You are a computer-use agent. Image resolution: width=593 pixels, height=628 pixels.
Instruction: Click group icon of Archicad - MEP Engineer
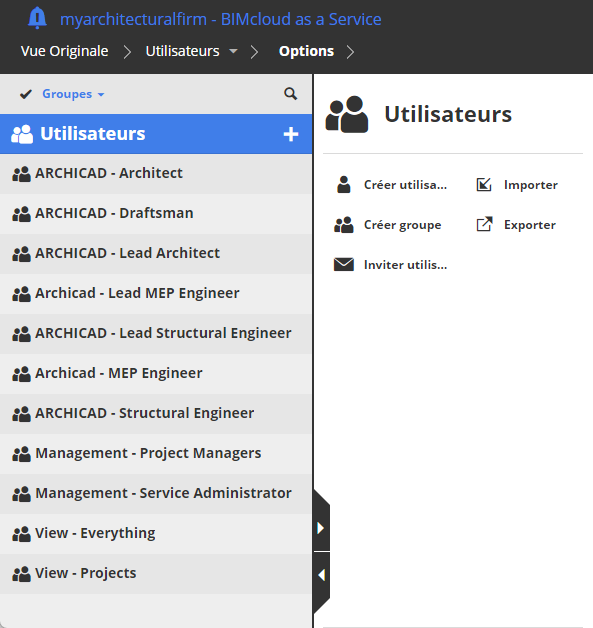pyautogui.click(x=21, y=374)
